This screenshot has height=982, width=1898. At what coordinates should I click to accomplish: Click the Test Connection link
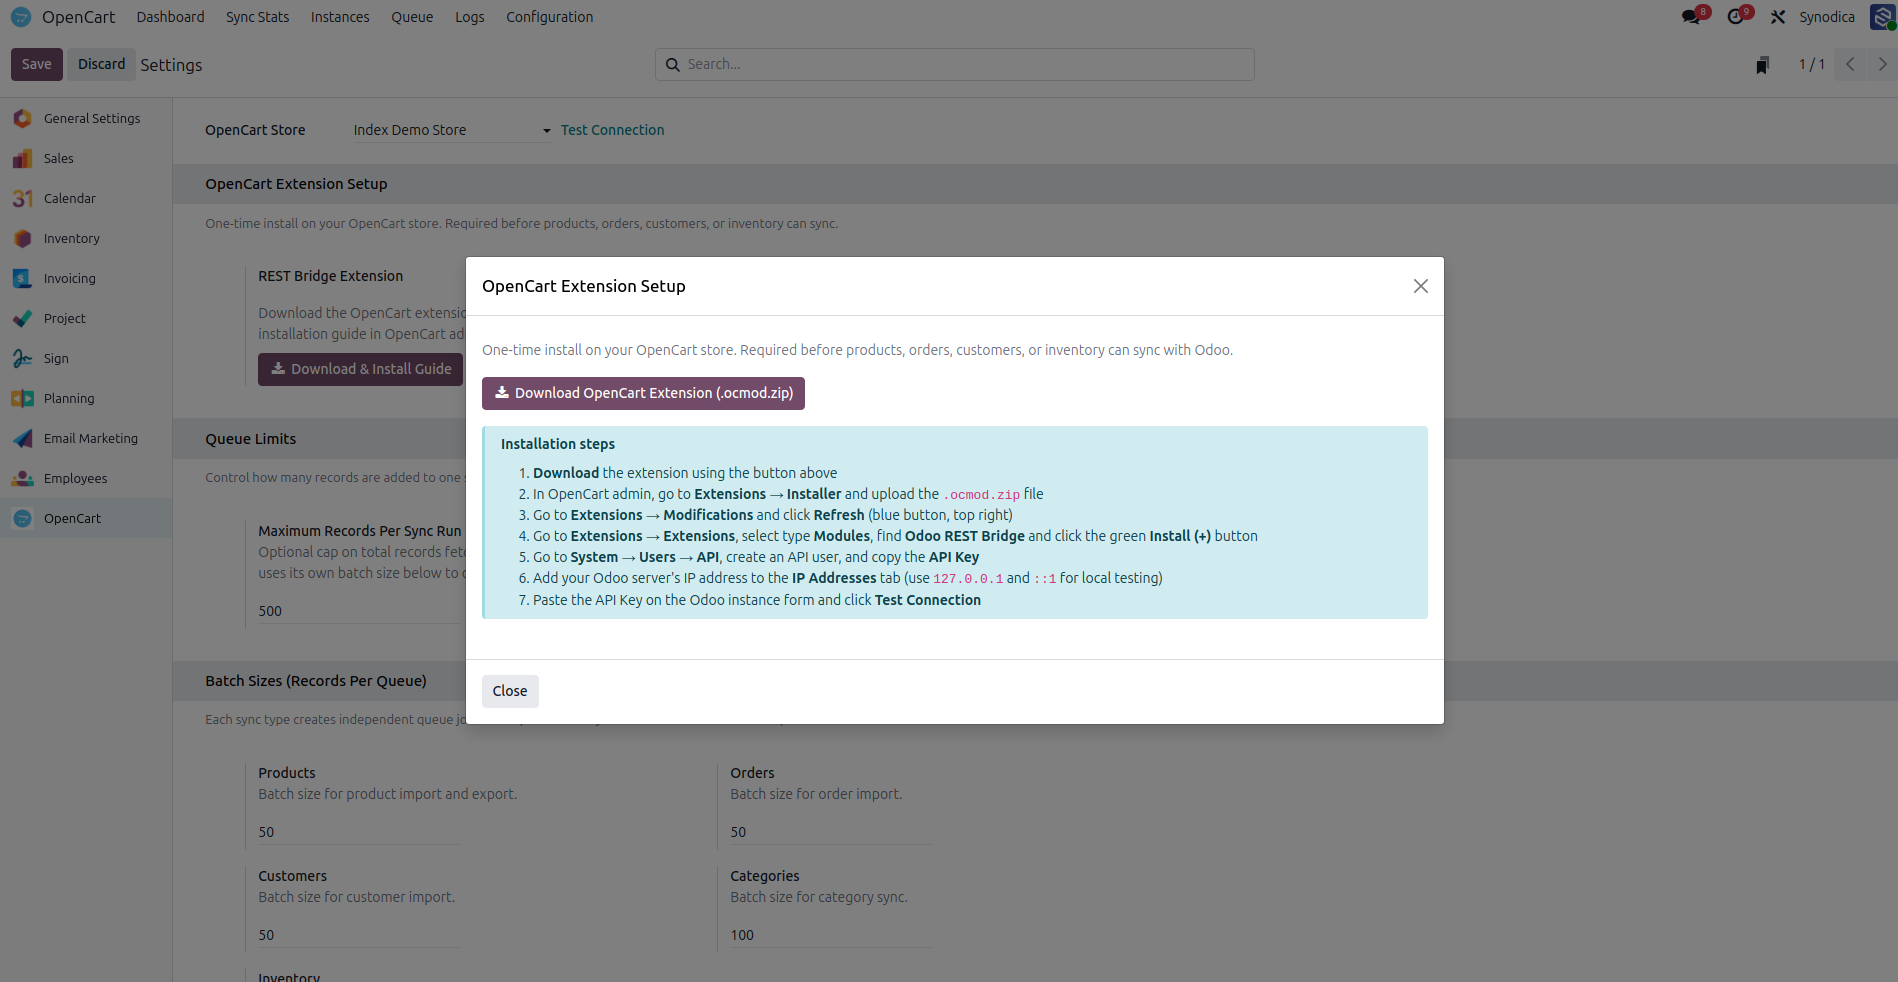pos(612,130)
